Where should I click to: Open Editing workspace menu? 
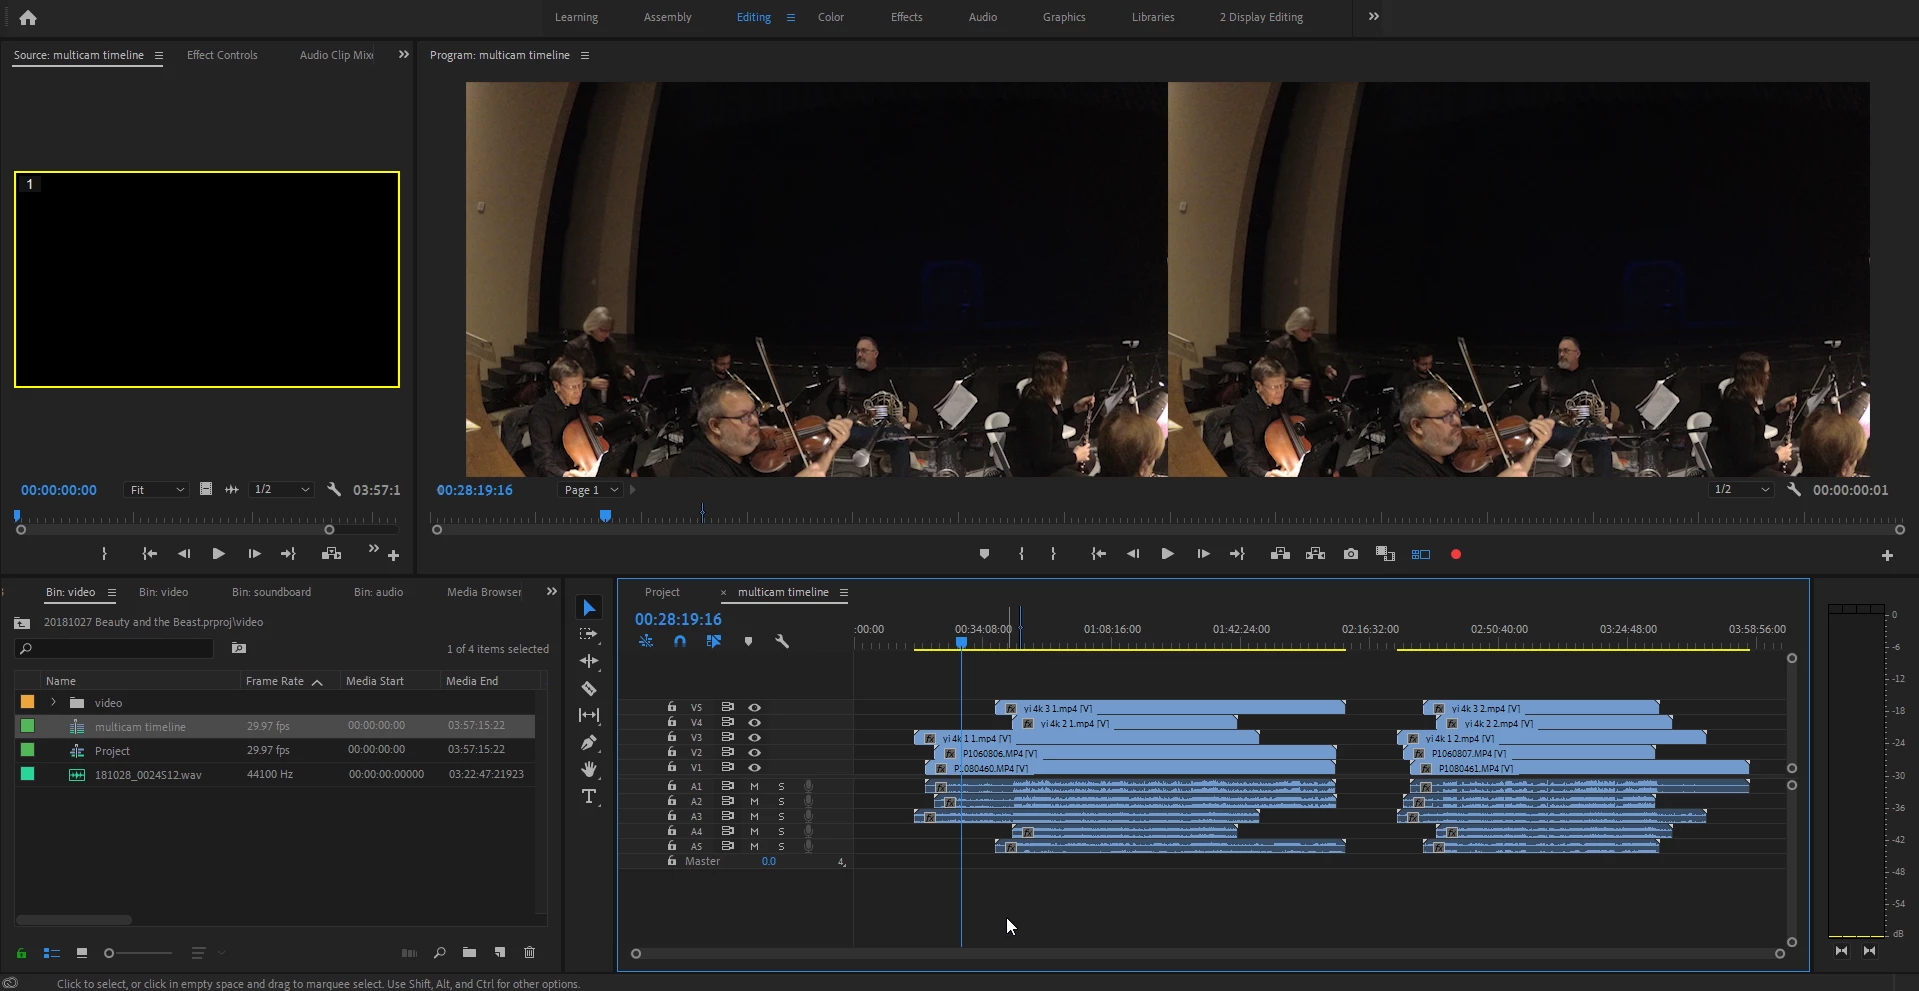[x=791, y=17]
